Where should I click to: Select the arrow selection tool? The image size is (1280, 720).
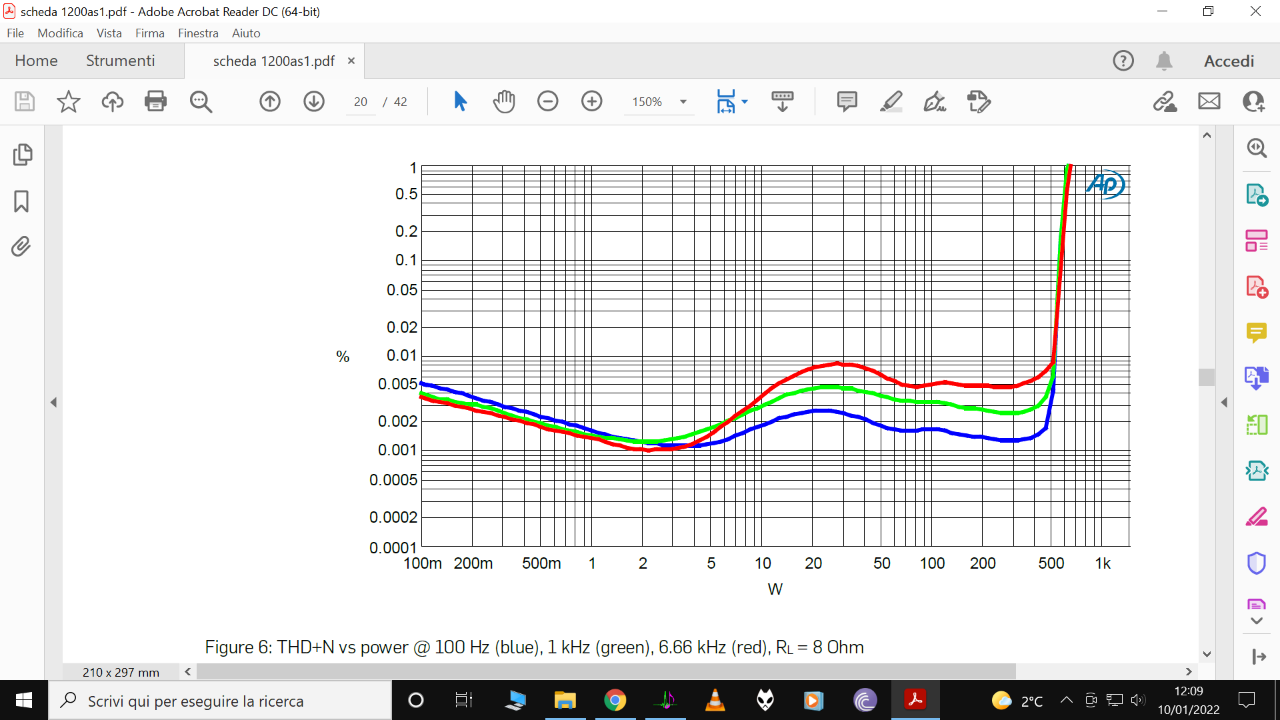[460, 101]
